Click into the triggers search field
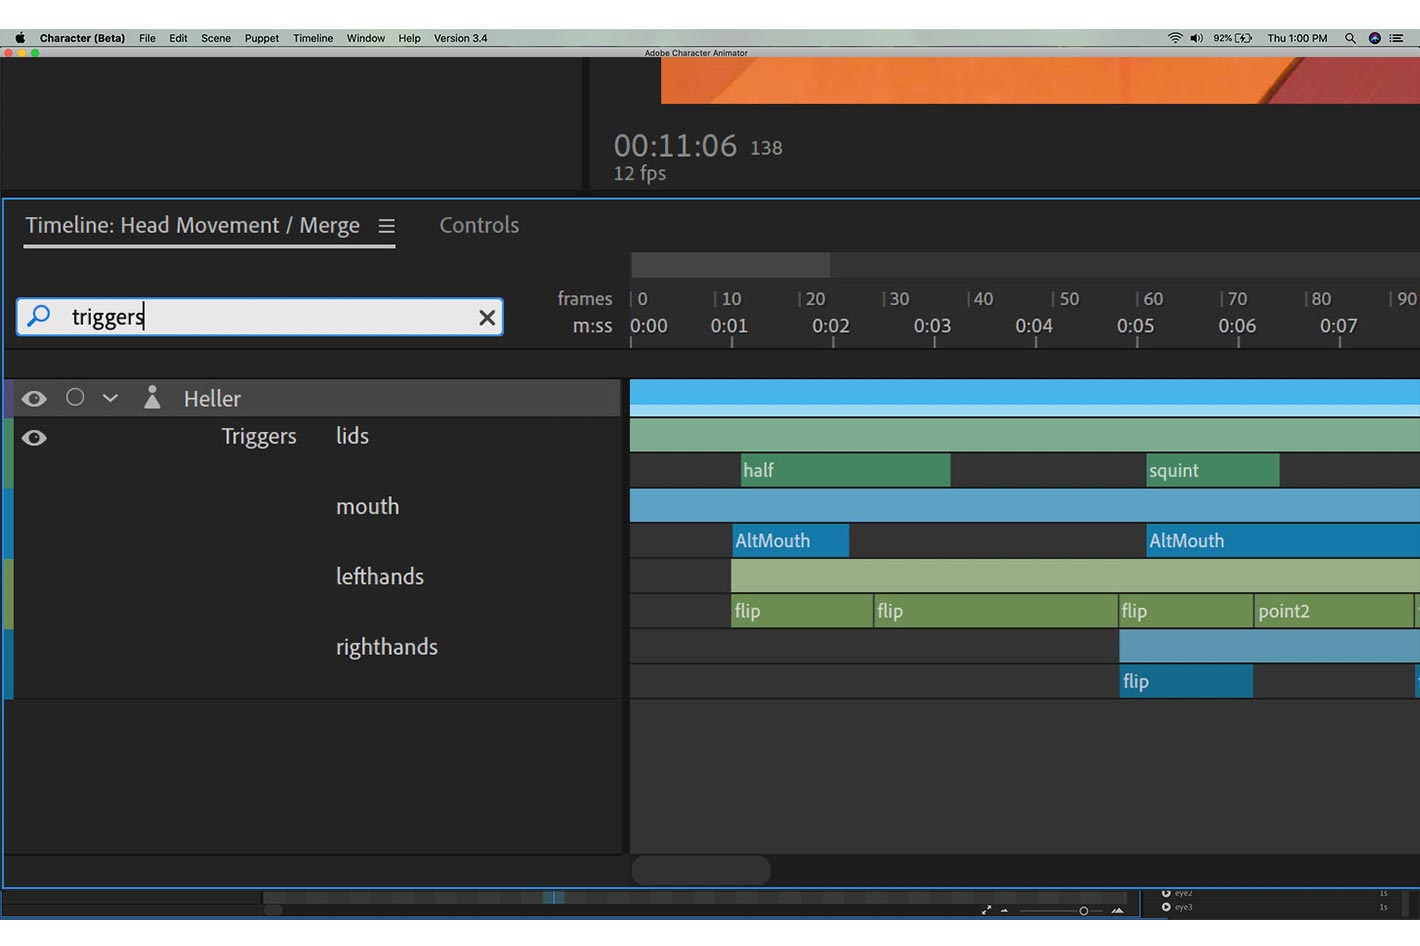 [x=260, y=317]
